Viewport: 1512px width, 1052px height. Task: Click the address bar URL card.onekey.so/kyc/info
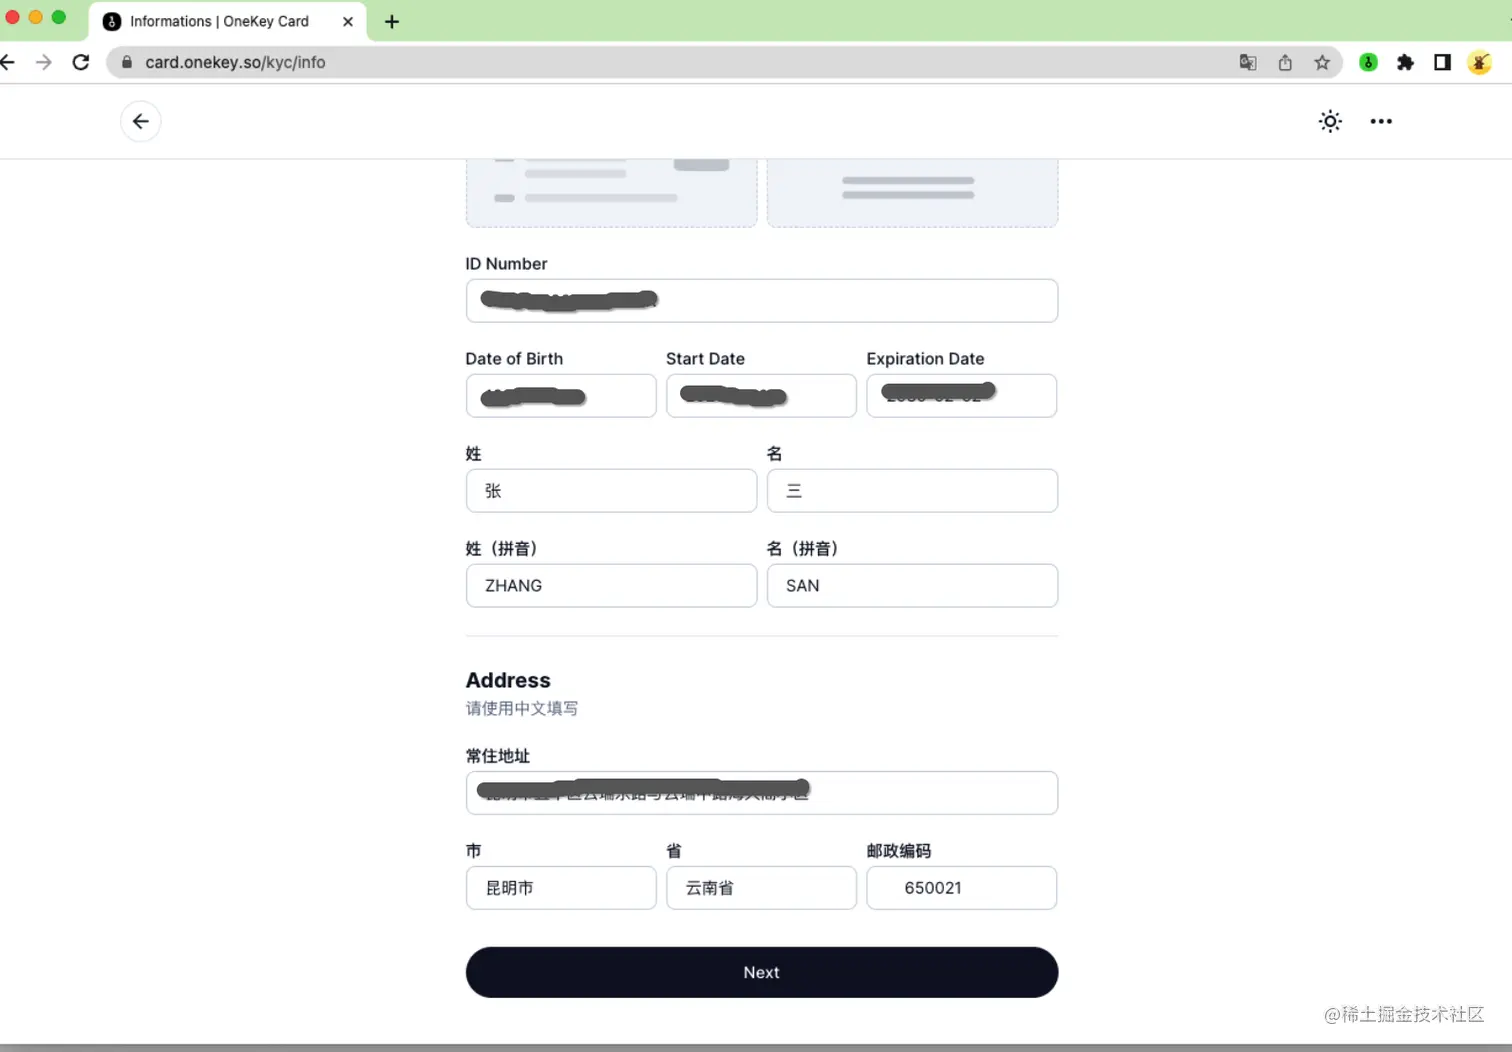[235, 62]
